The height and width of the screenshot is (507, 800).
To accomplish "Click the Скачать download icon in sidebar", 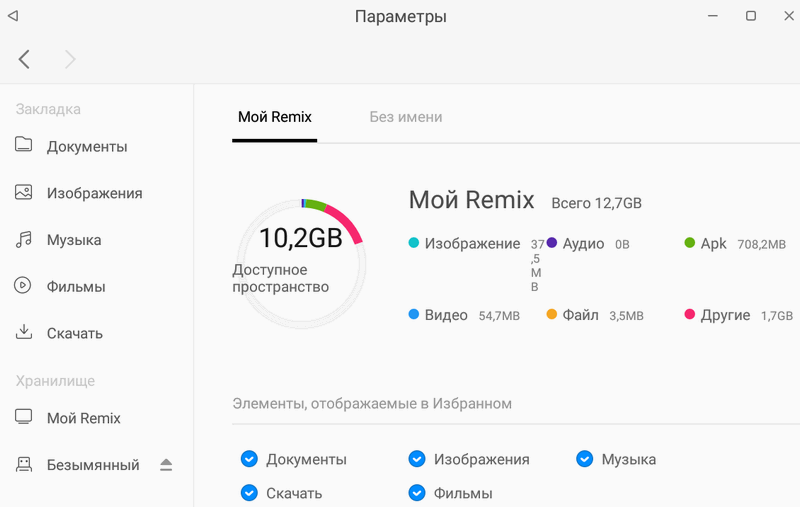I will coord(23,332).
